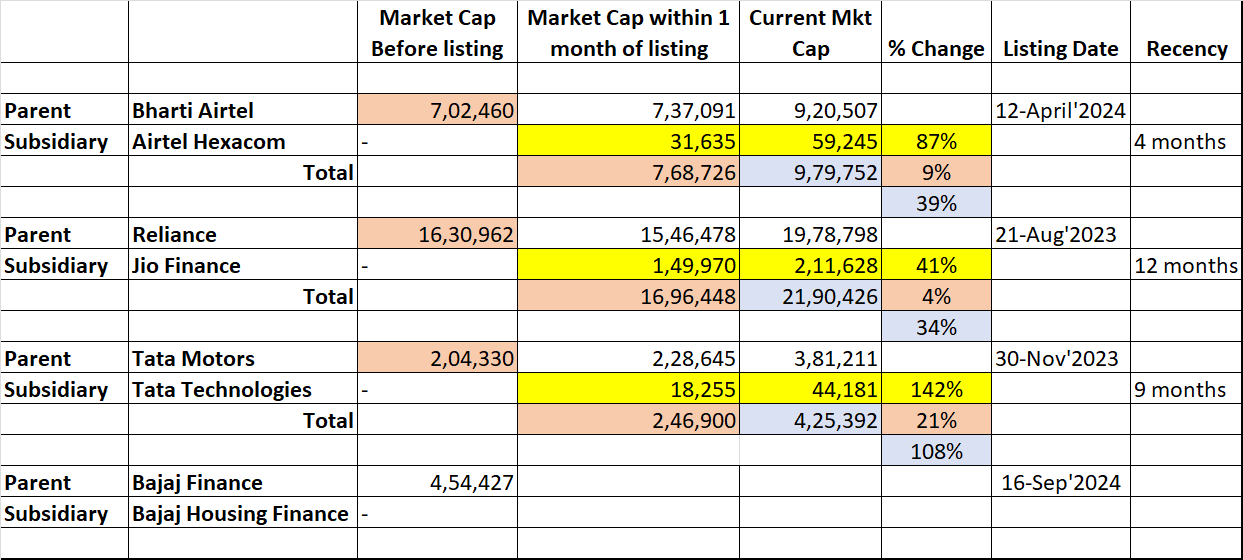The image size is (1243, 560).
Task: Click the 16-Sep'2024 listing date cell
Action: coord(1060,482)
